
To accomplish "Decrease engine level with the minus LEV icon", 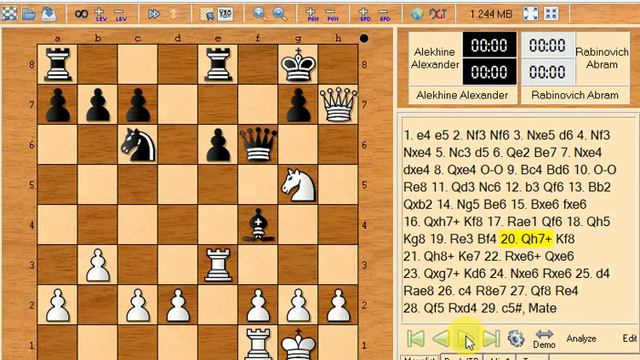I will point(120,15).
